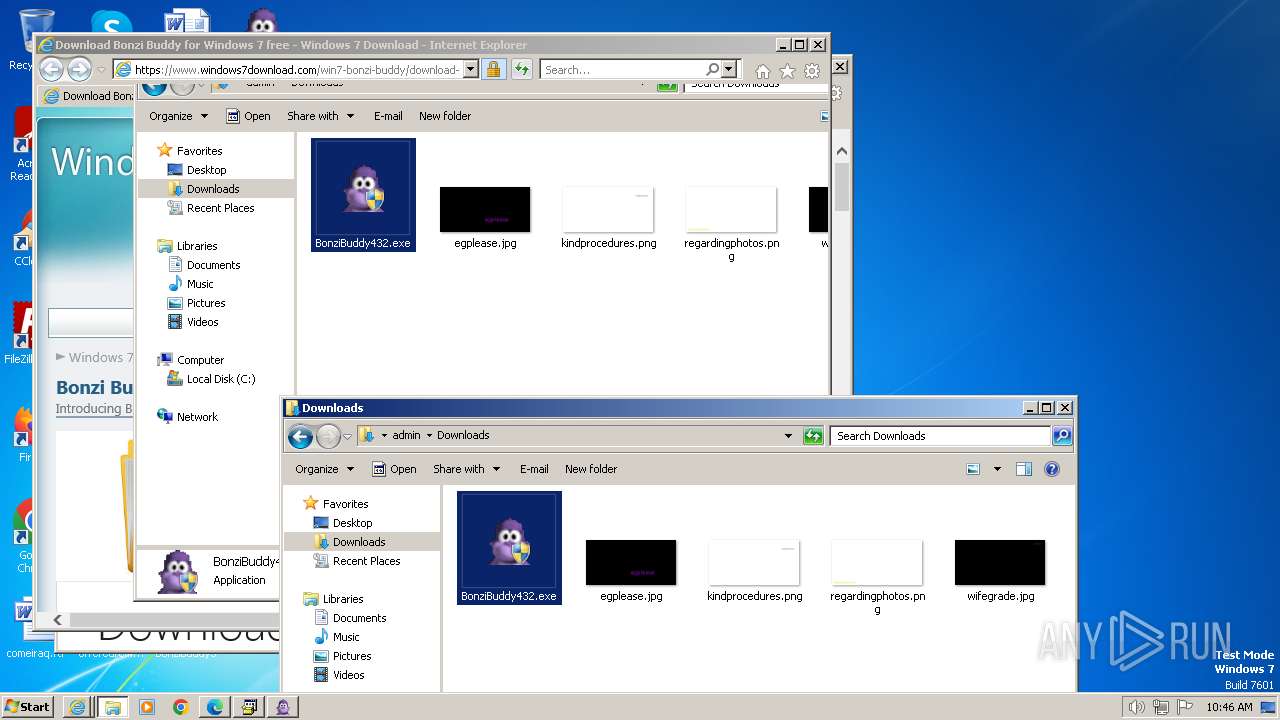Open Windows Explorer taskbar icon

pyautogui.click(x=112, y=707)
